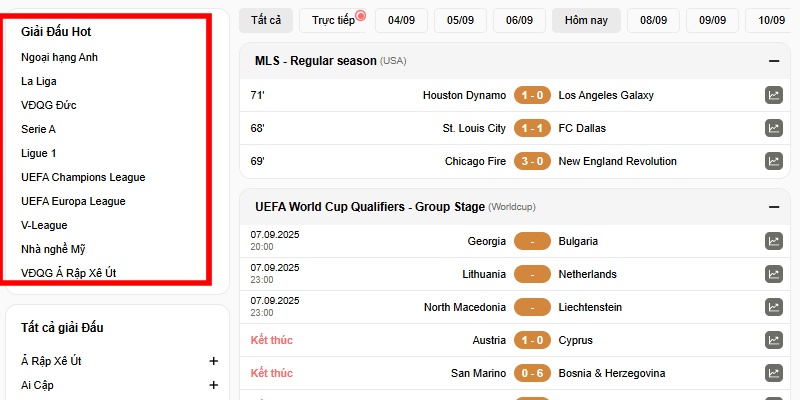Viewport: 800px width, 400px height.
Task: Select the 09/09 date tab
Action: coord(712,20)
